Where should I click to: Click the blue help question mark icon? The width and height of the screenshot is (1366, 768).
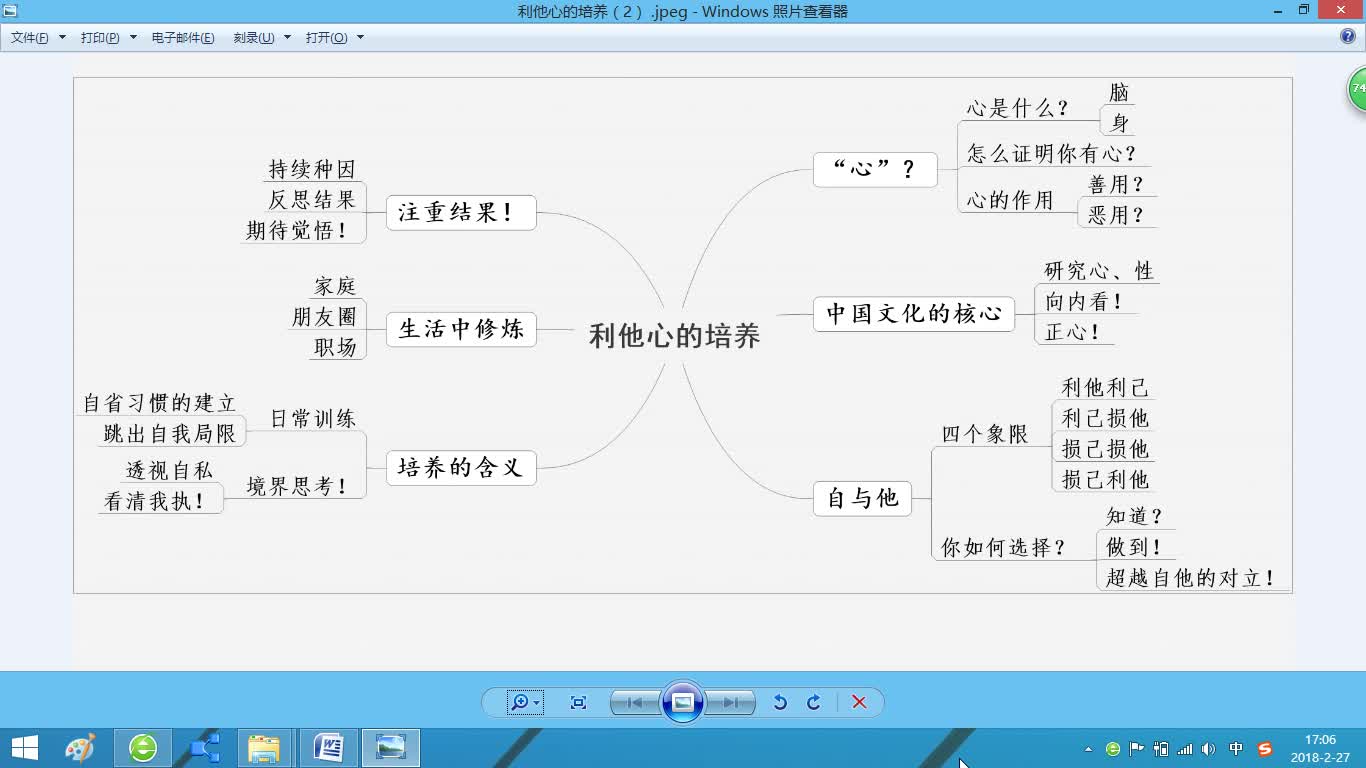[x=1348, y=36]
